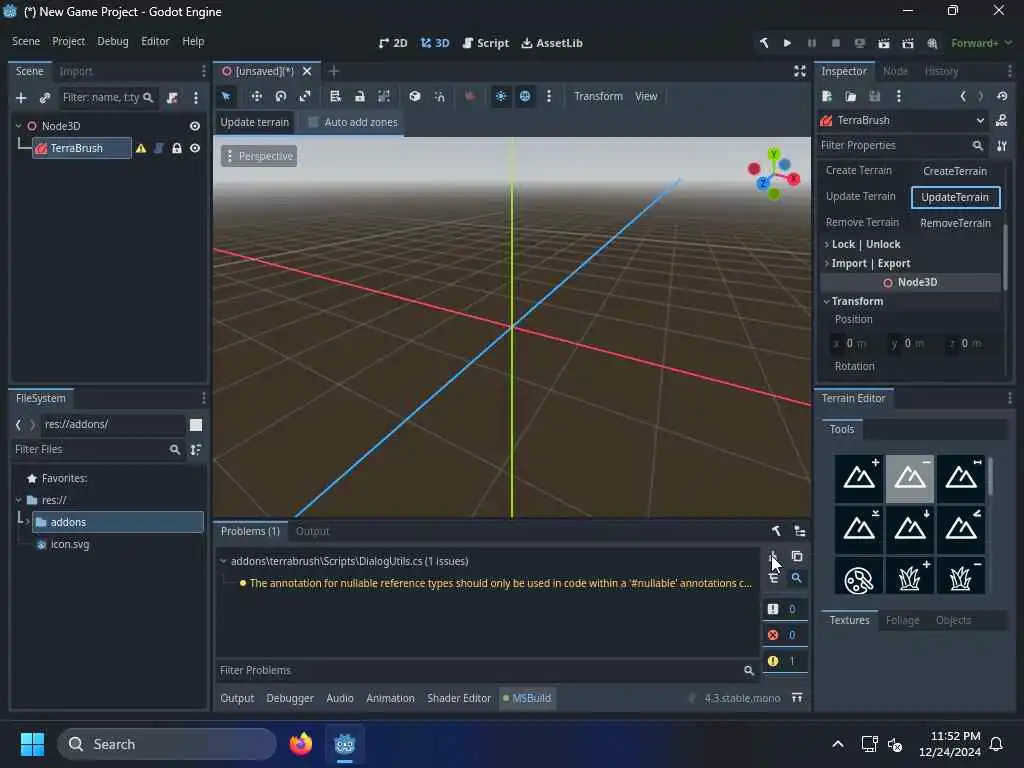The width and height of the screenshot is (1024, 768).
Task: Click the instantiate child scene link icon
Action: pyautogui.click(x=44, y=97)
